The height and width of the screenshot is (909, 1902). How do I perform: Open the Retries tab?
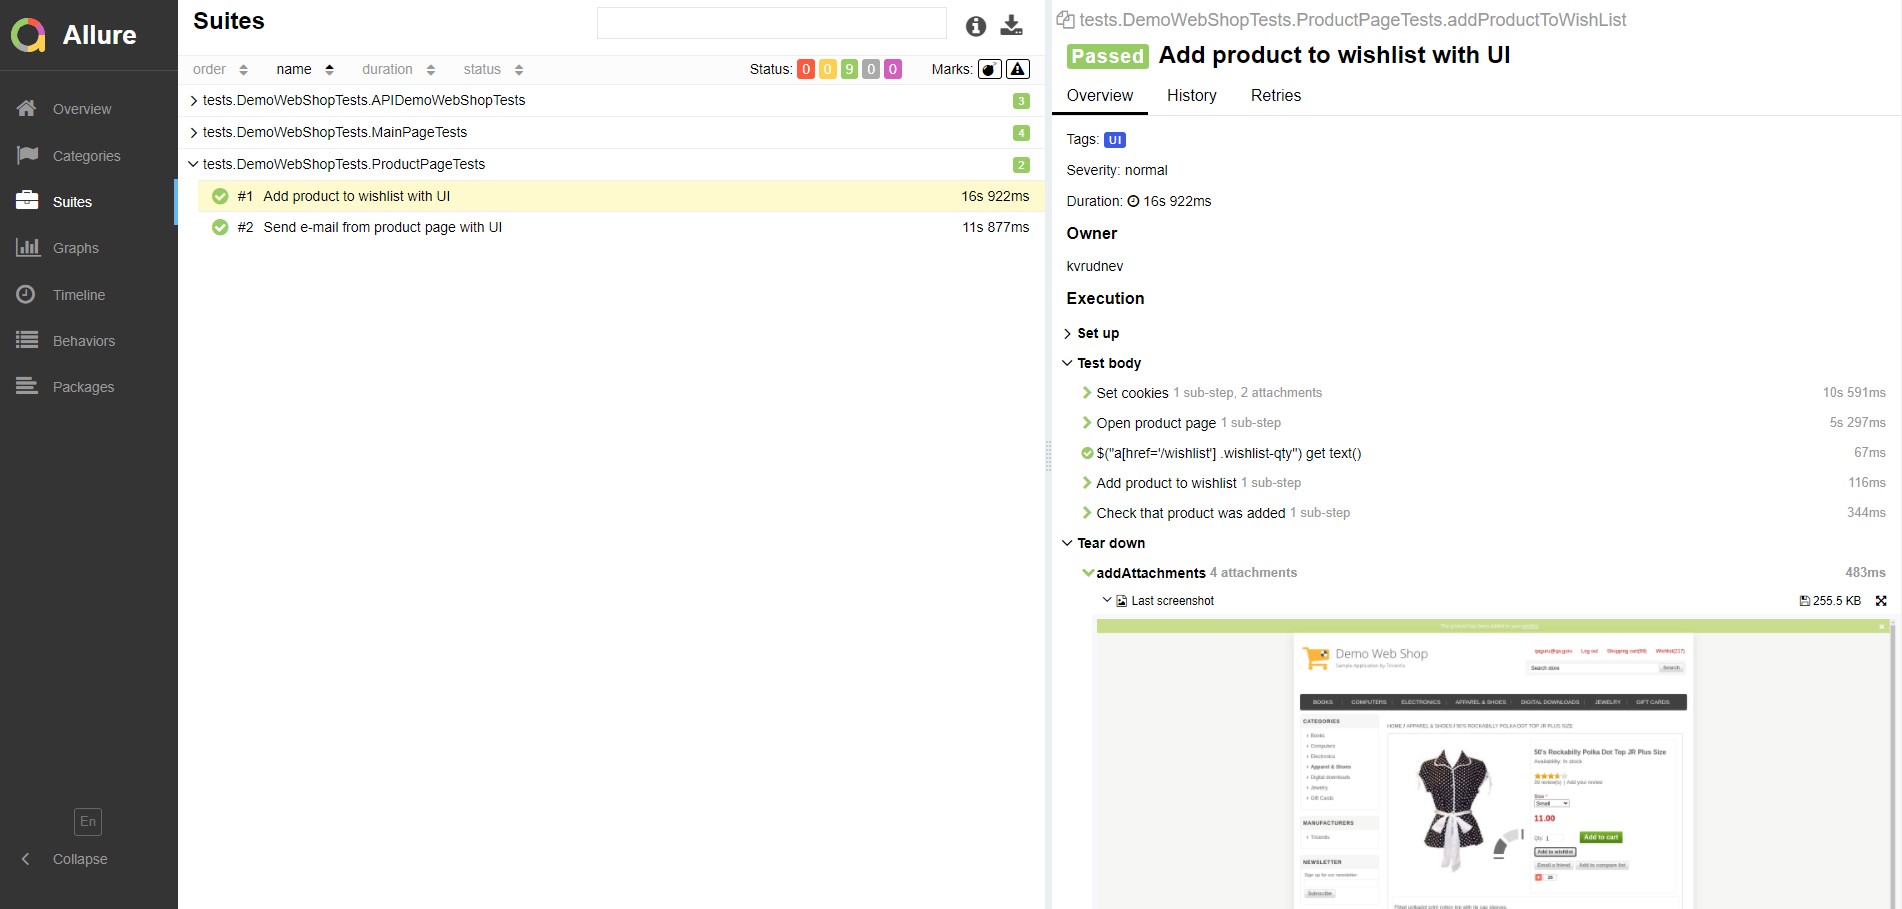1275,95
